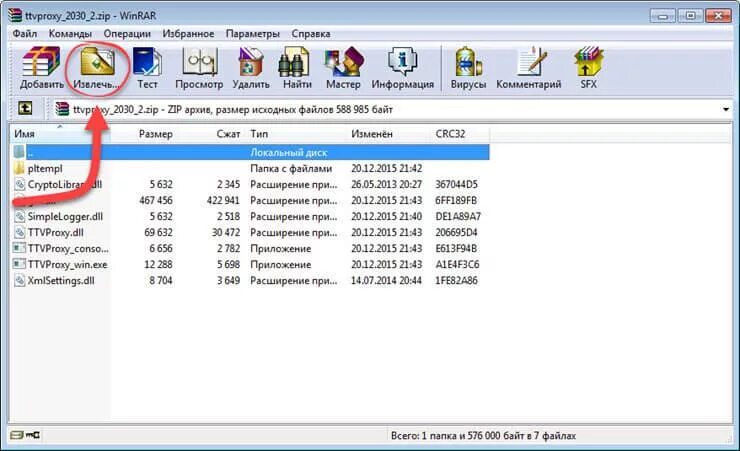The width and height of the screenshot is (740, 451).
Task: Minimize the WinRAR window
Action: coord(662,16)
